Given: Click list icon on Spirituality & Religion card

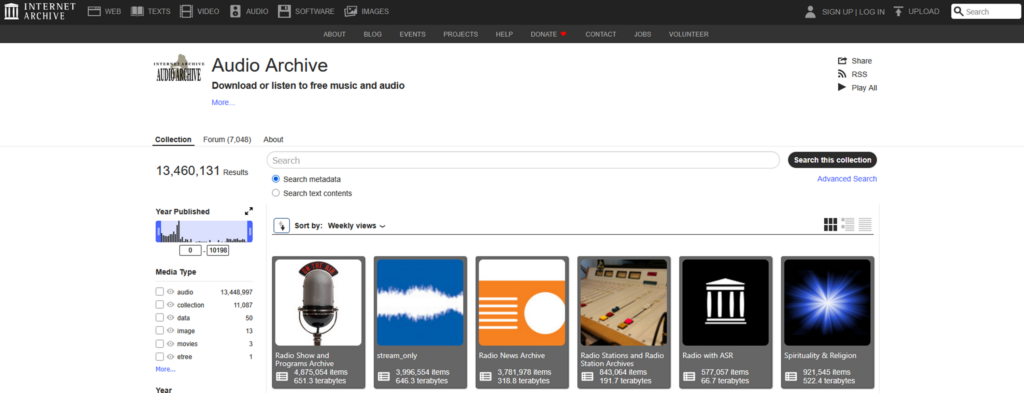Looking at the screenshot, I should pos(792,376).
